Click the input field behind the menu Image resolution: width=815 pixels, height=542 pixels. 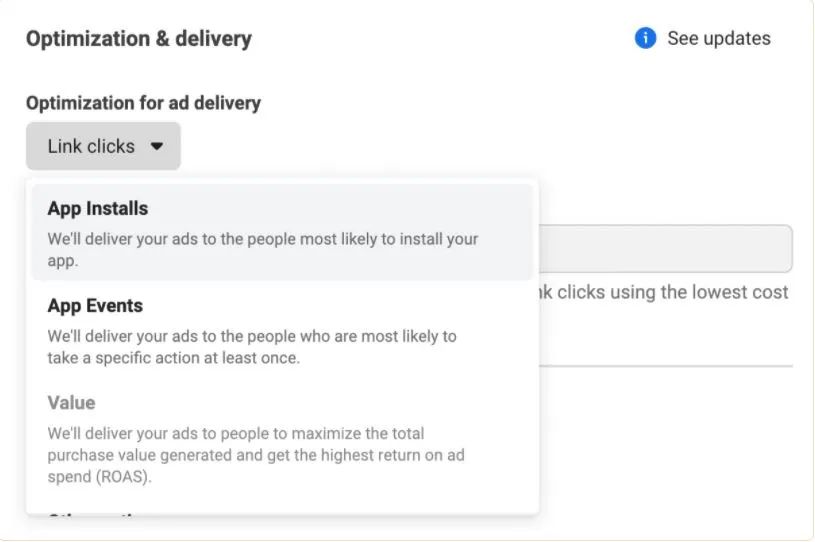[665, 249]
